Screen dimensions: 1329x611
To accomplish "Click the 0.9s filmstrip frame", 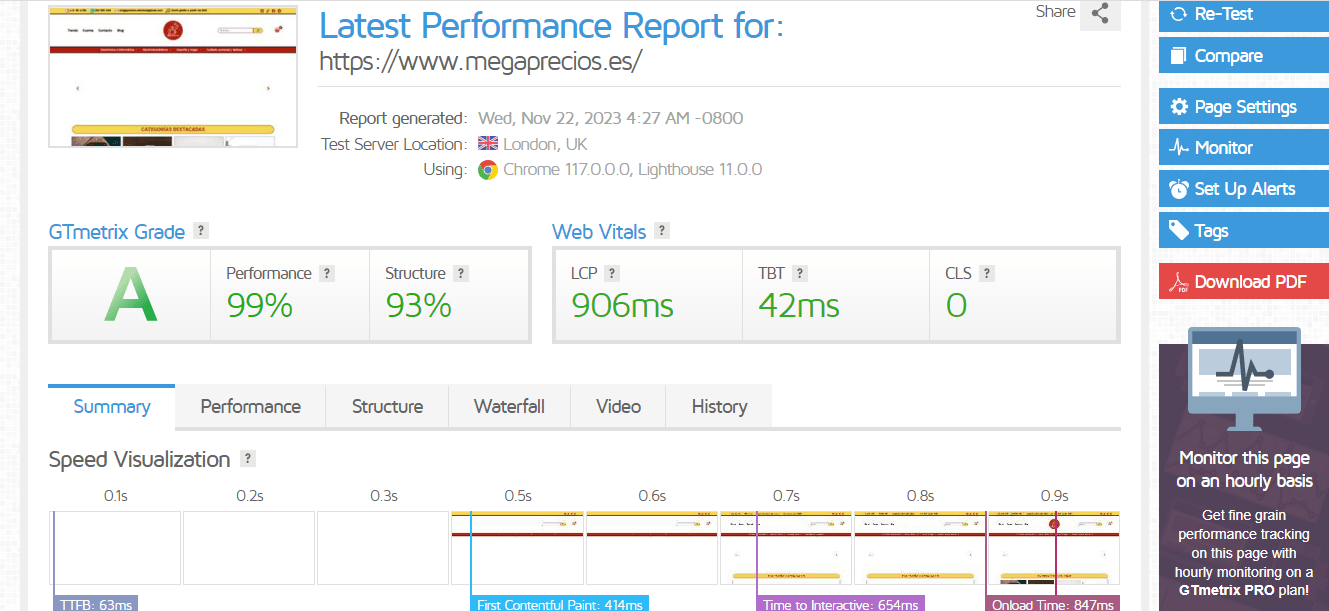I will (1053, 548).
